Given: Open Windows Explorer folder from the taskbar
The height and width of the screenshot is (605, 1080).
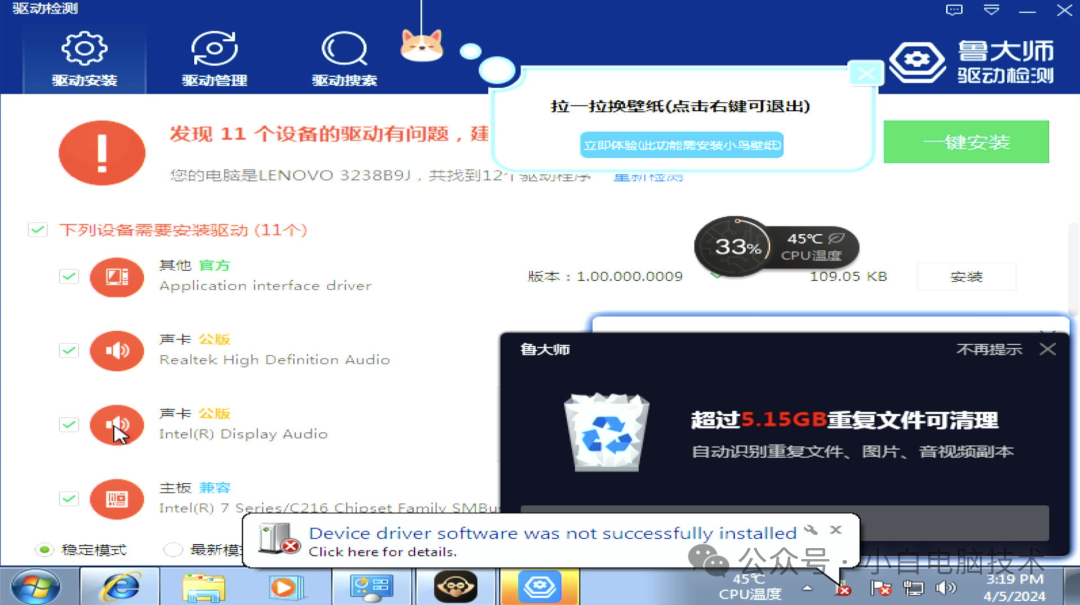Looking at the screenshot, I should click(x=204, y=587).
